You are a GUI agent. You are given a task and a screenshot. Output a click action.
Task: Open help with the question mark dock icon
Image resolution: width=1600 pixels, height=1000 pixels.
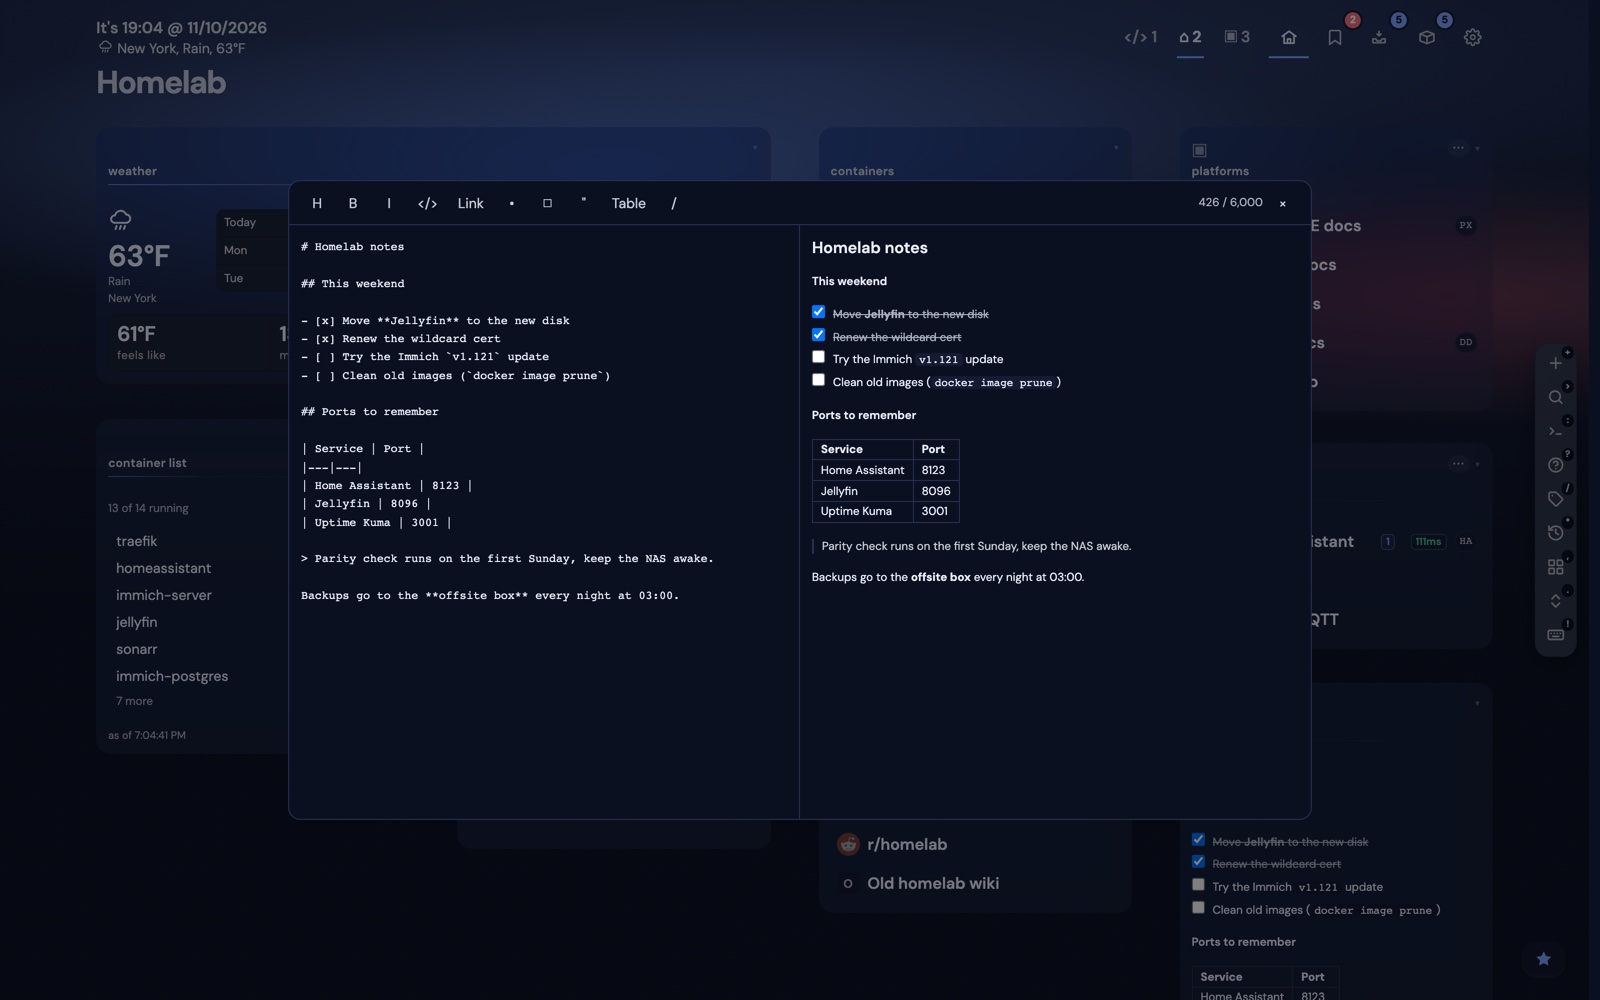(x=1556, y=465)
